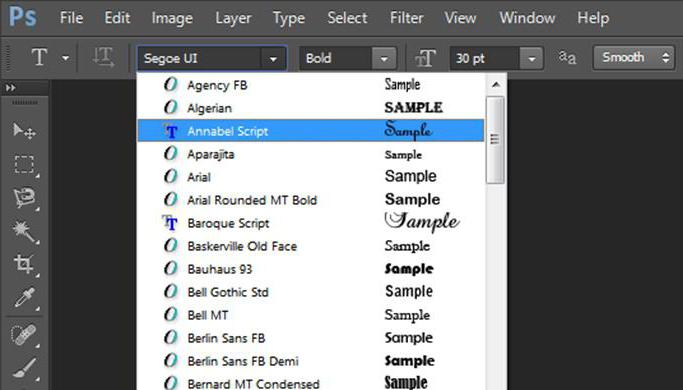Click OpenType icon beside Arial

coord(171,176)
